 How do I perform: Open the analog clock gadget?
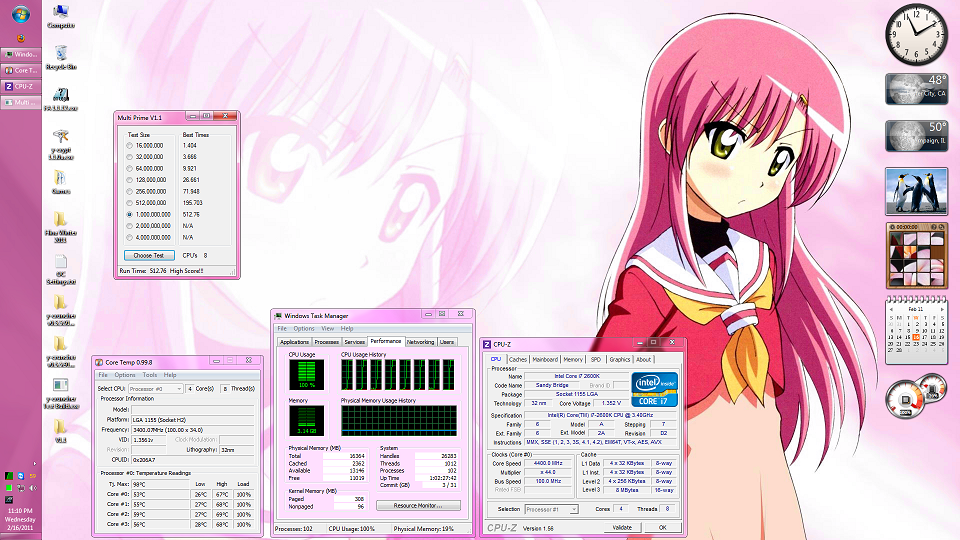point(914,34)
